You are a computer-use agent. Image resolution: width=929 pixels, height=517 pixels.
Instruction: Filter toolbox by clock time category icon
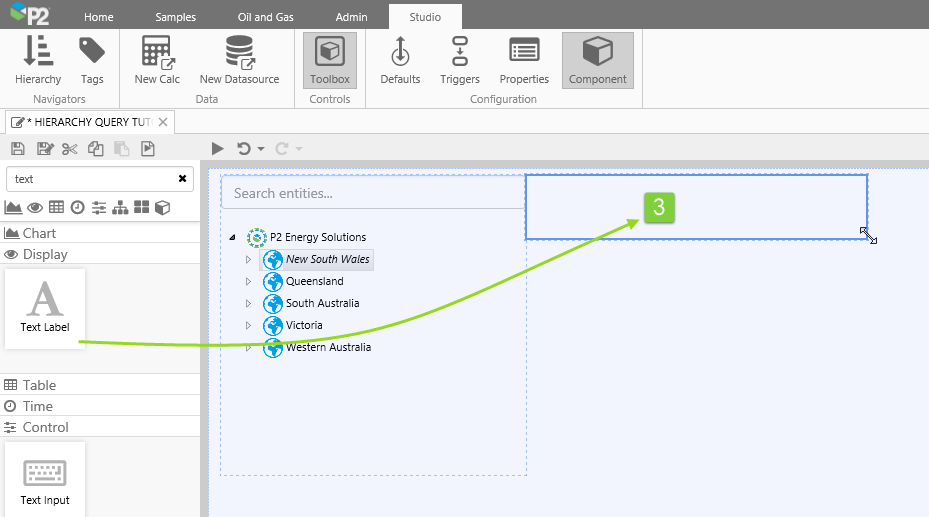coord(77,208)
